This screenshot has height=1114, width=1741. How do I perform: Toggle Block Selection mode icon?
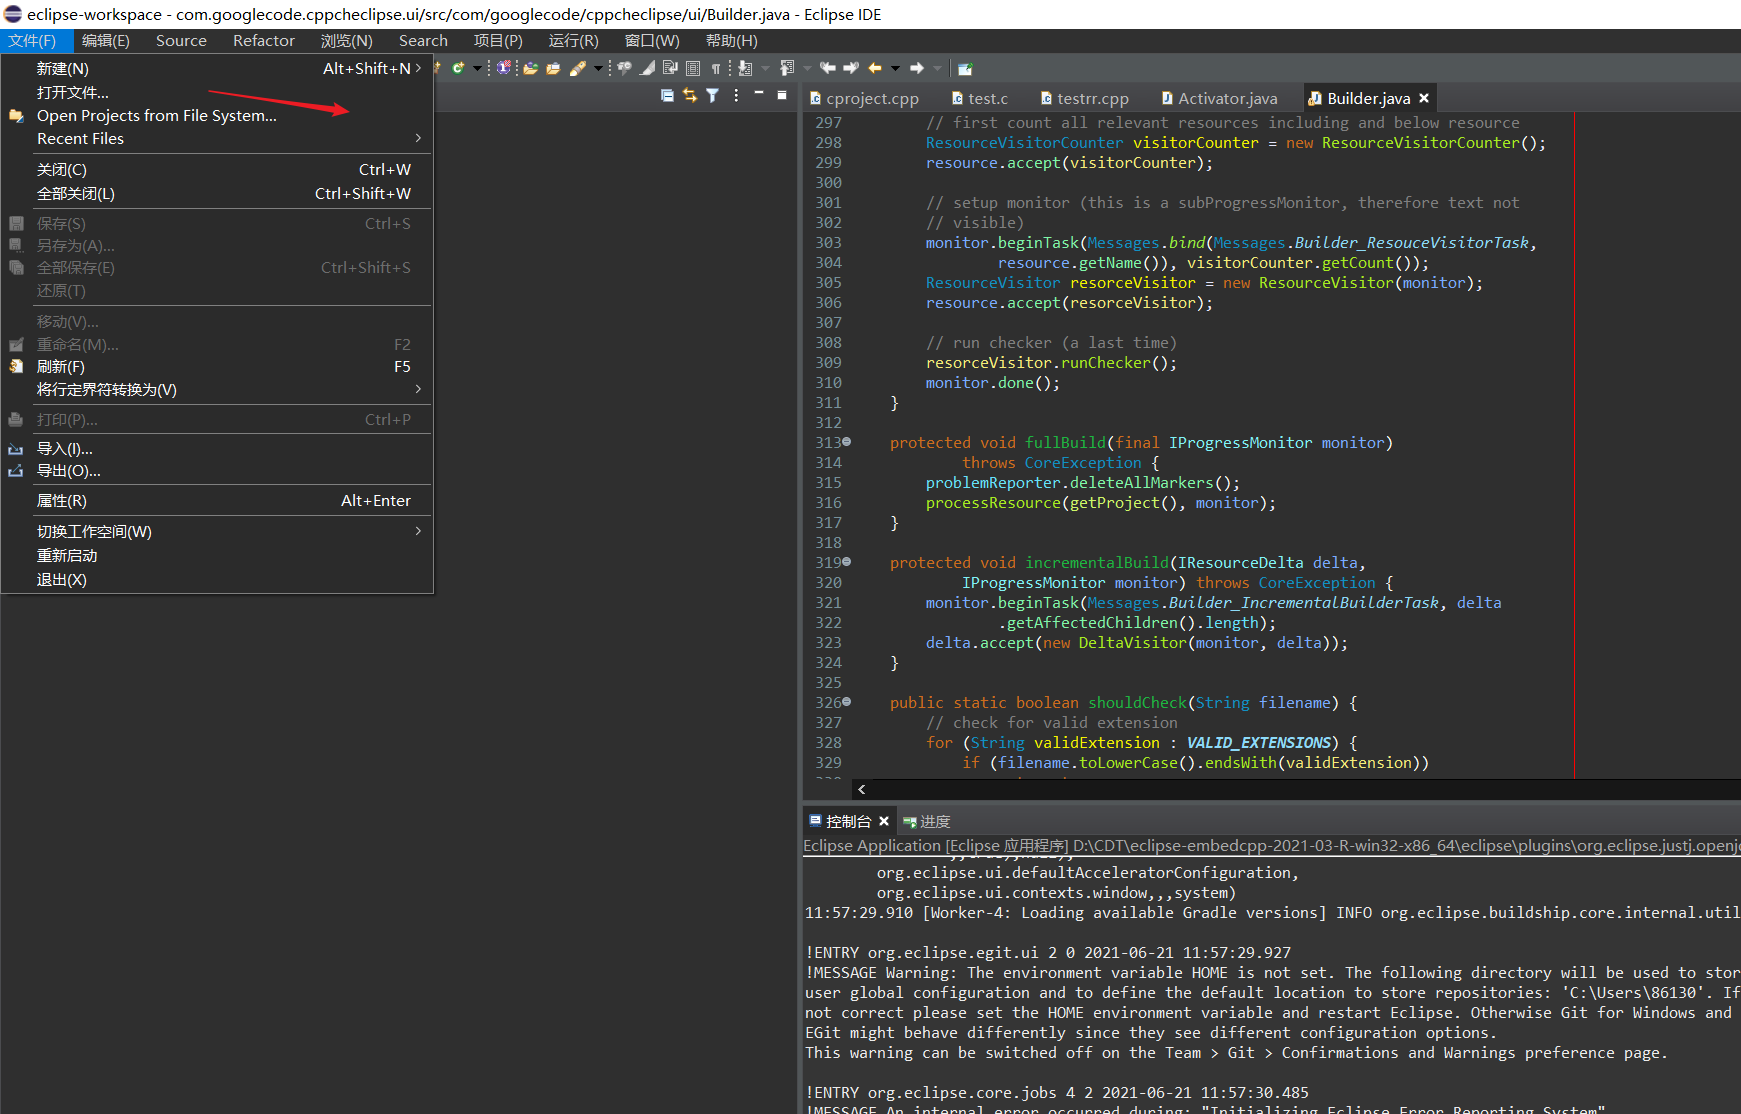click(693, 69)
